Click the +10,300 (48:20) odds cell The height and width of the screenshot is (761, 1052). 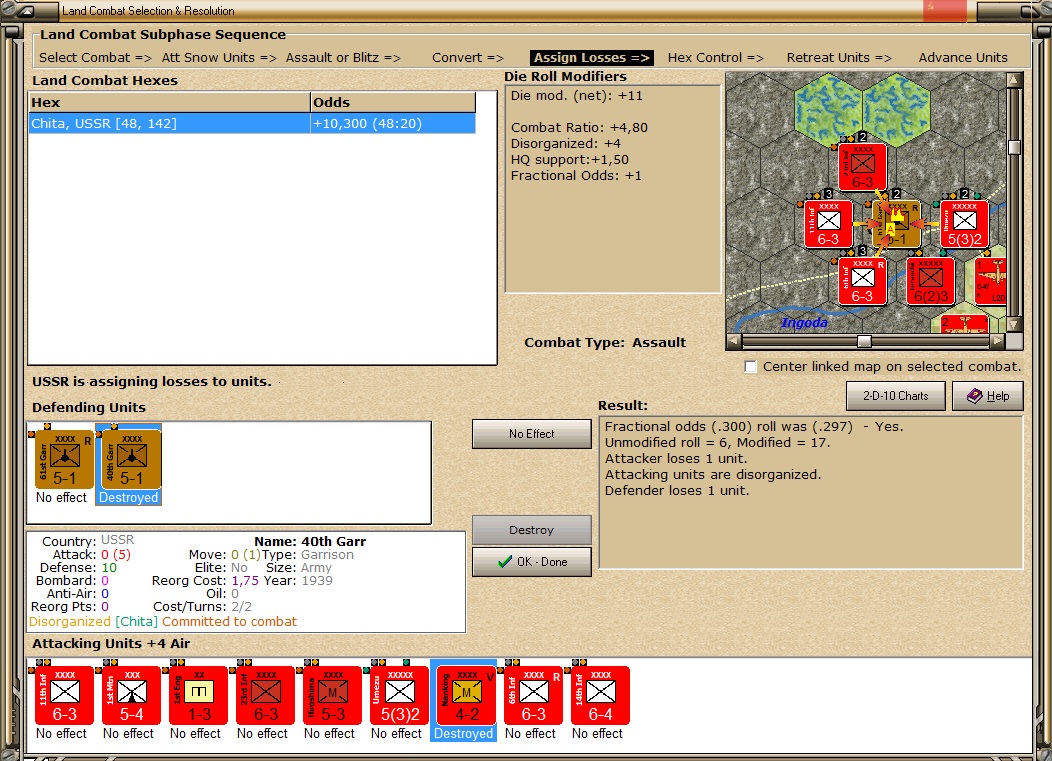point(392,123)
